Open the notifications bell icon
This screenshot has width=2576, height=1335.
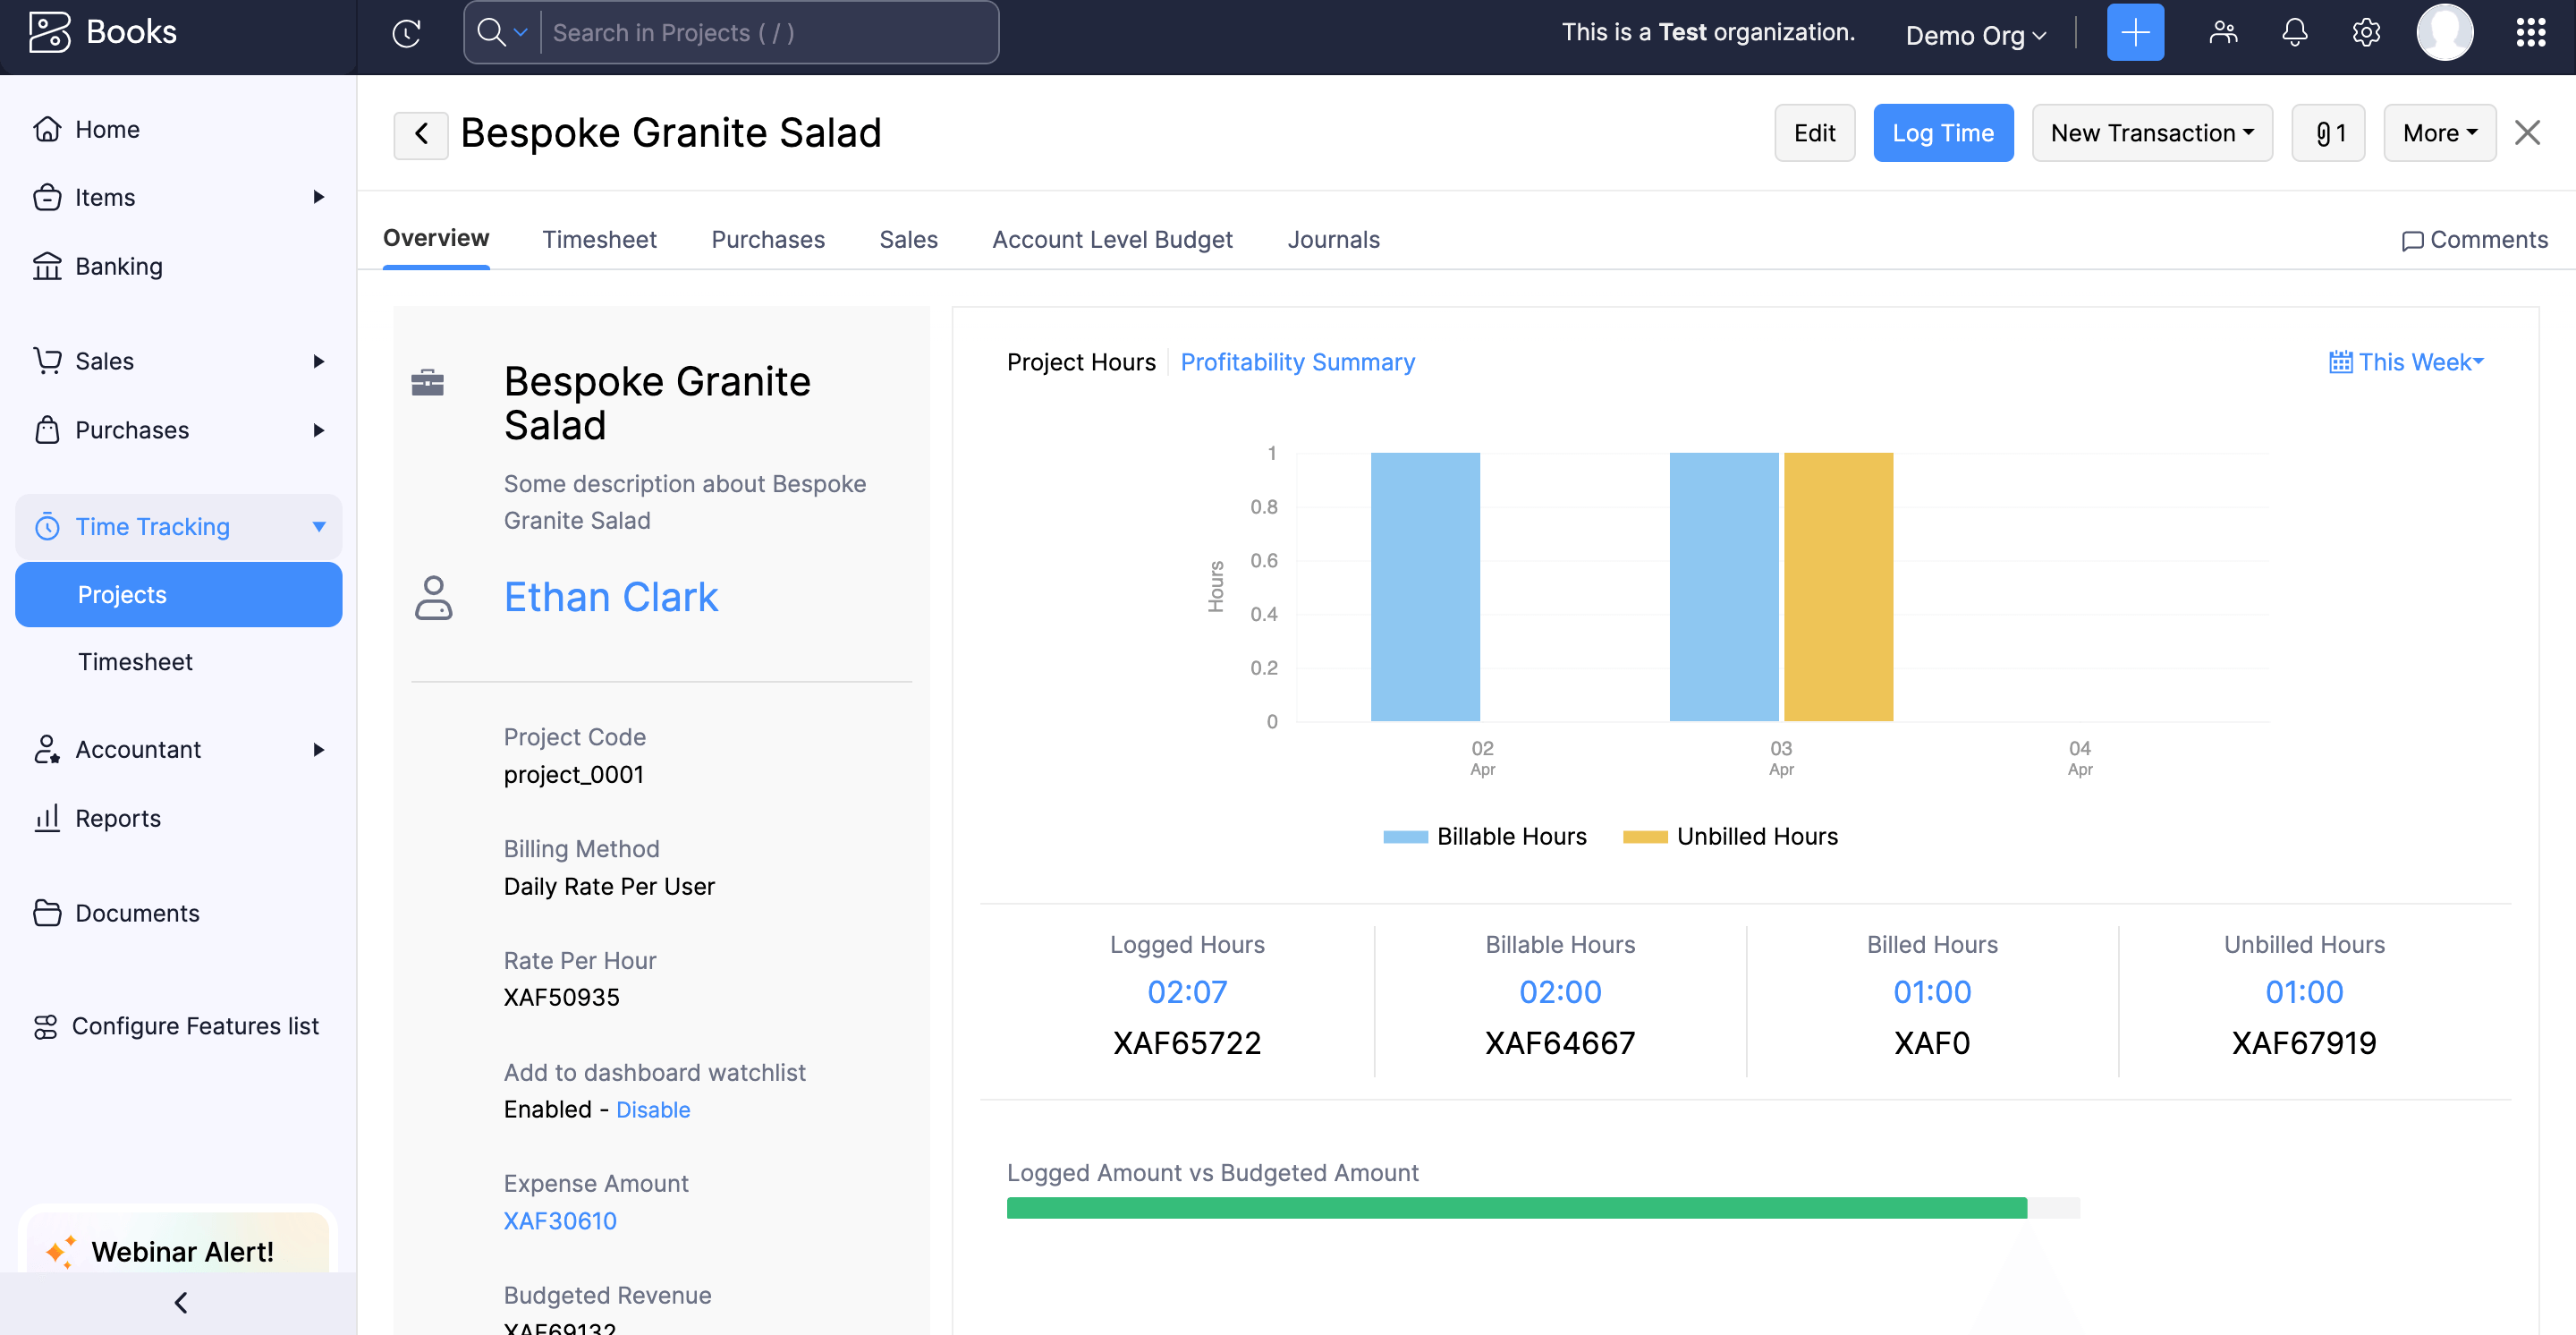2294,33
